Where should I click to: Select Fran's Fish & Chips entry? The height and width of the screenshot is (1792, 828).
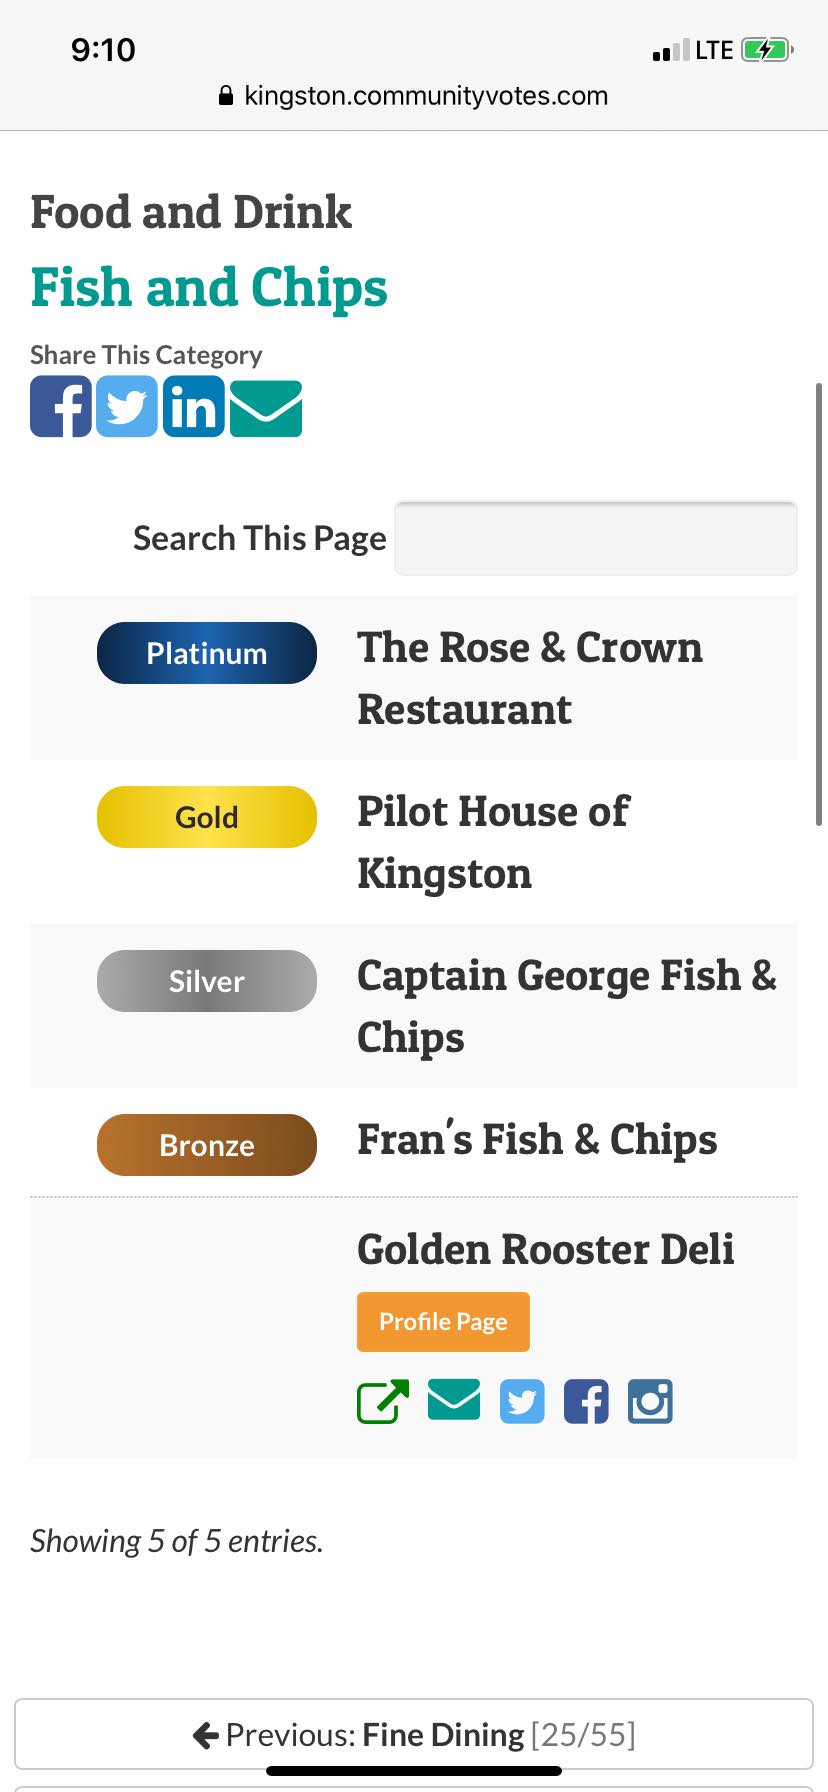[537, 1140]
